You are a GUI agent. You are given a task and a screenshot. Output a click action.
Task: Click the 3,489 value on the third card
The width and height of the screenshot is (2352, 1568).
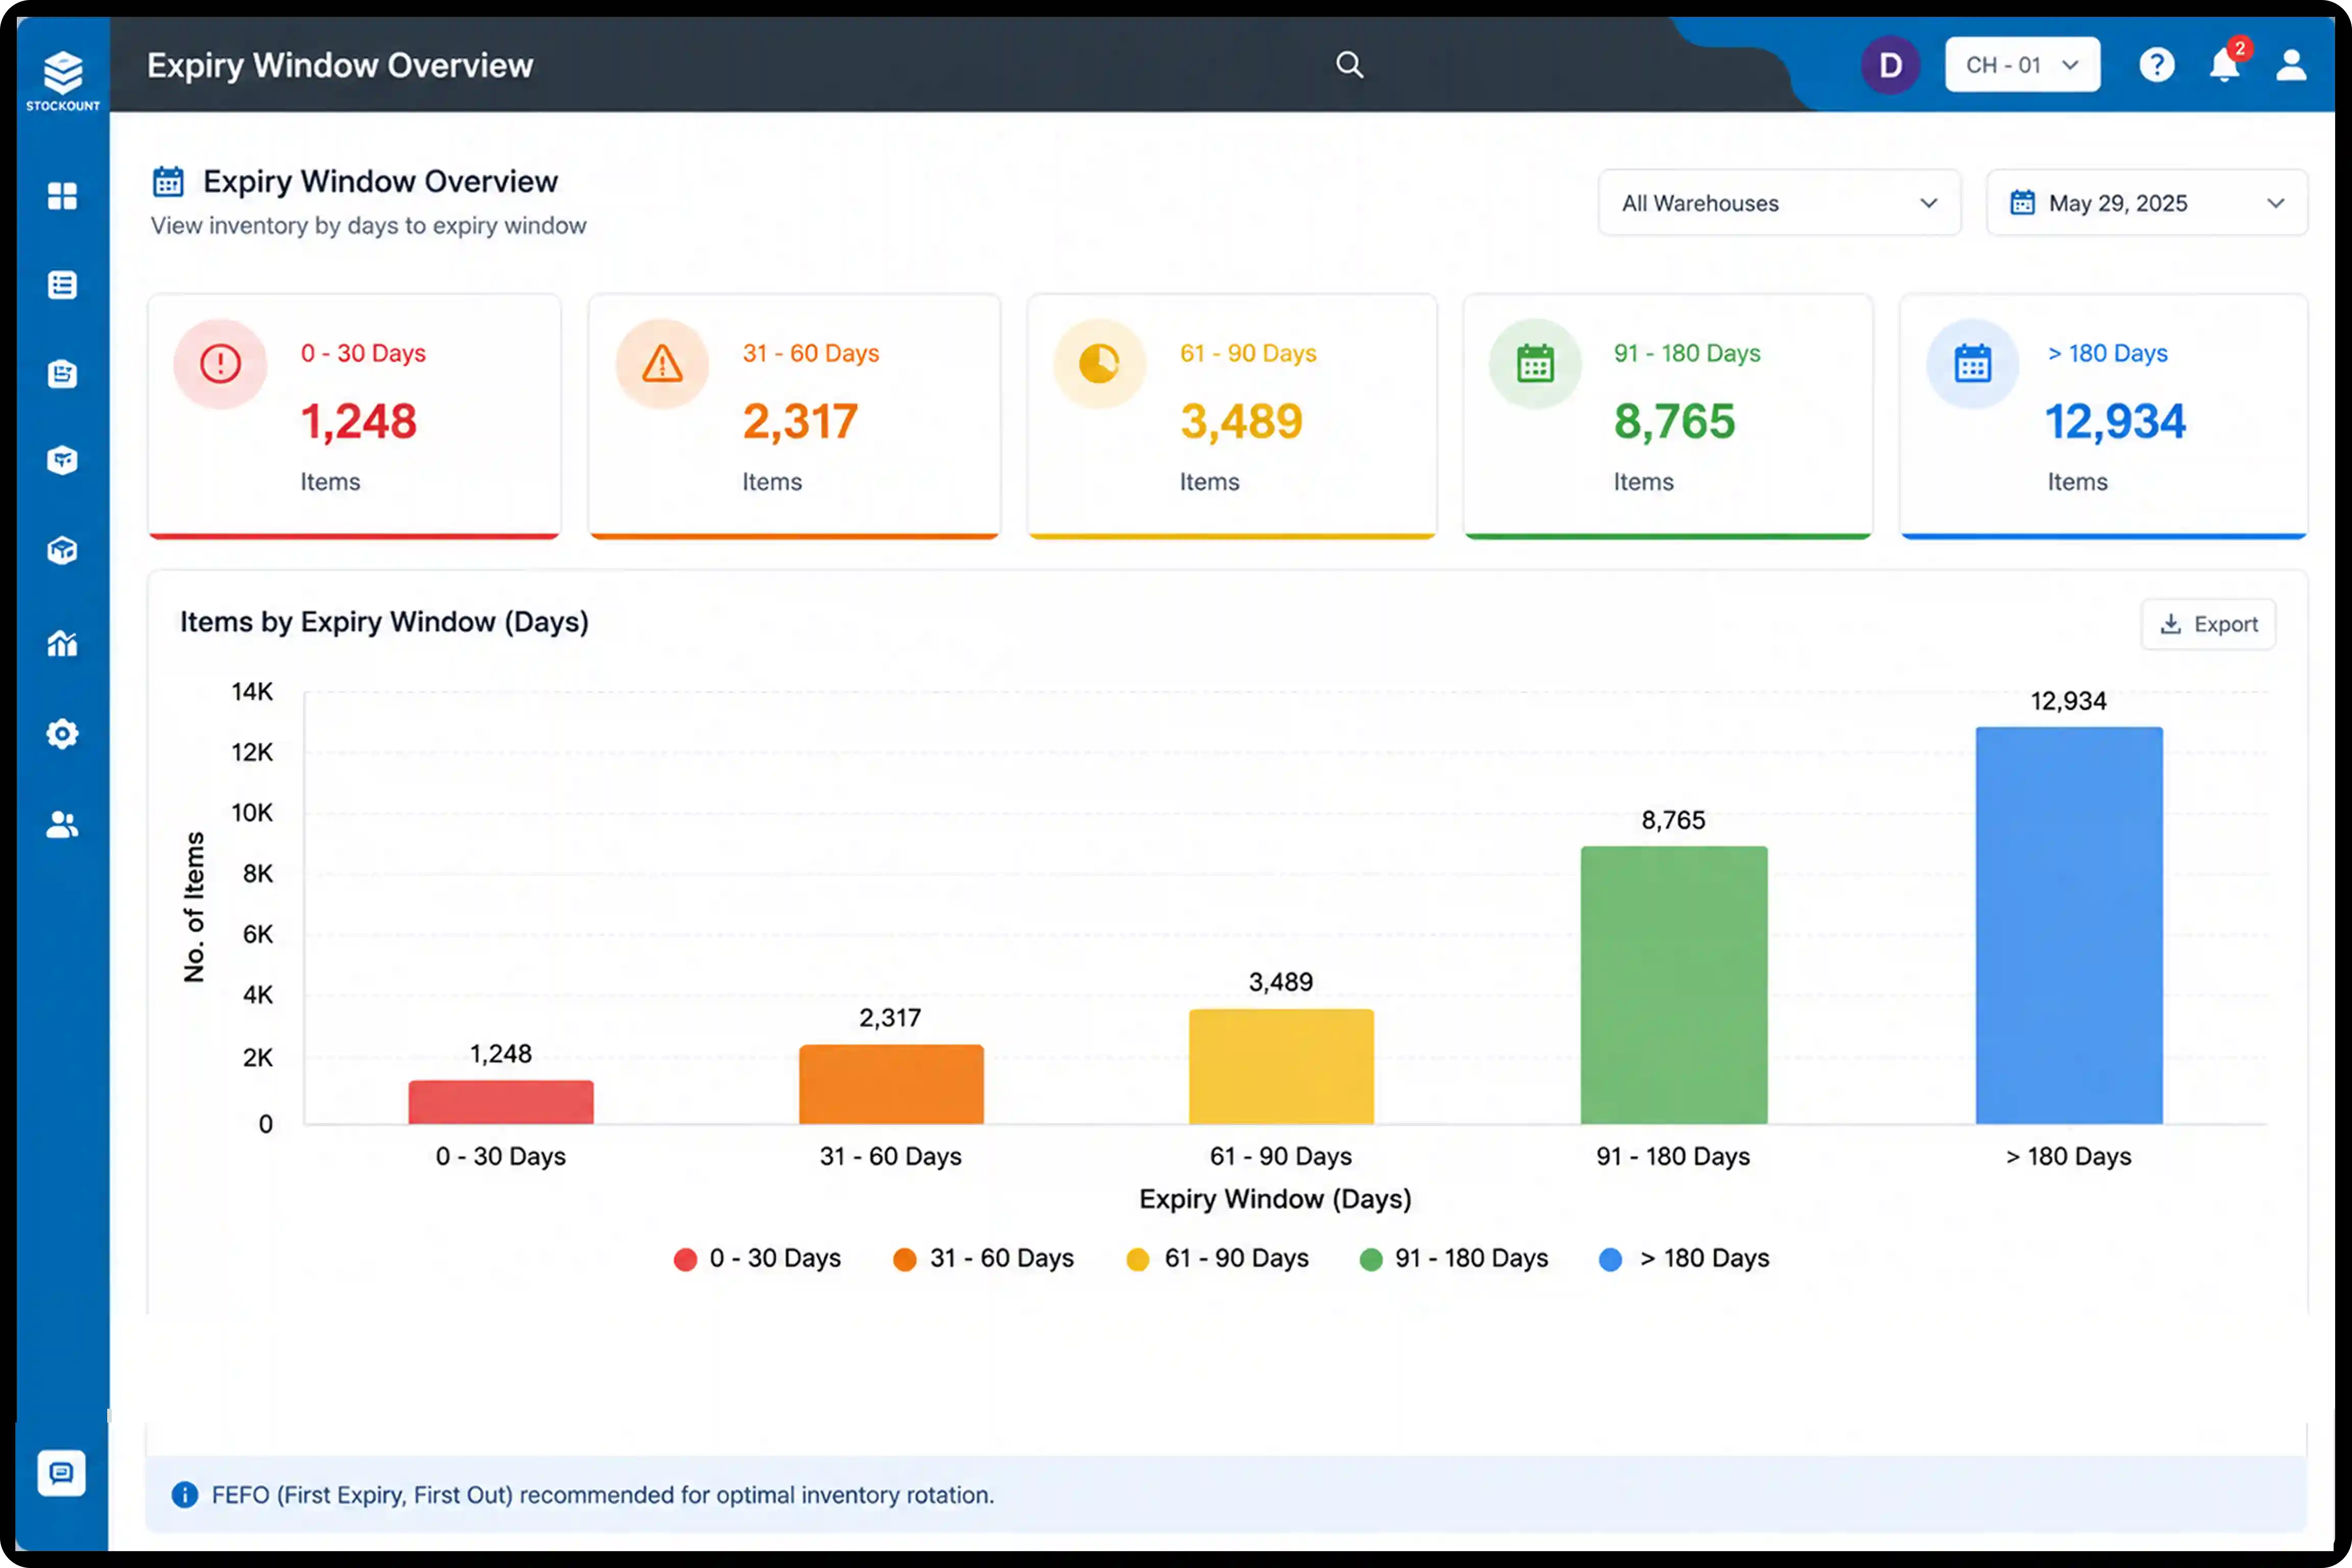click(1241, 421)
